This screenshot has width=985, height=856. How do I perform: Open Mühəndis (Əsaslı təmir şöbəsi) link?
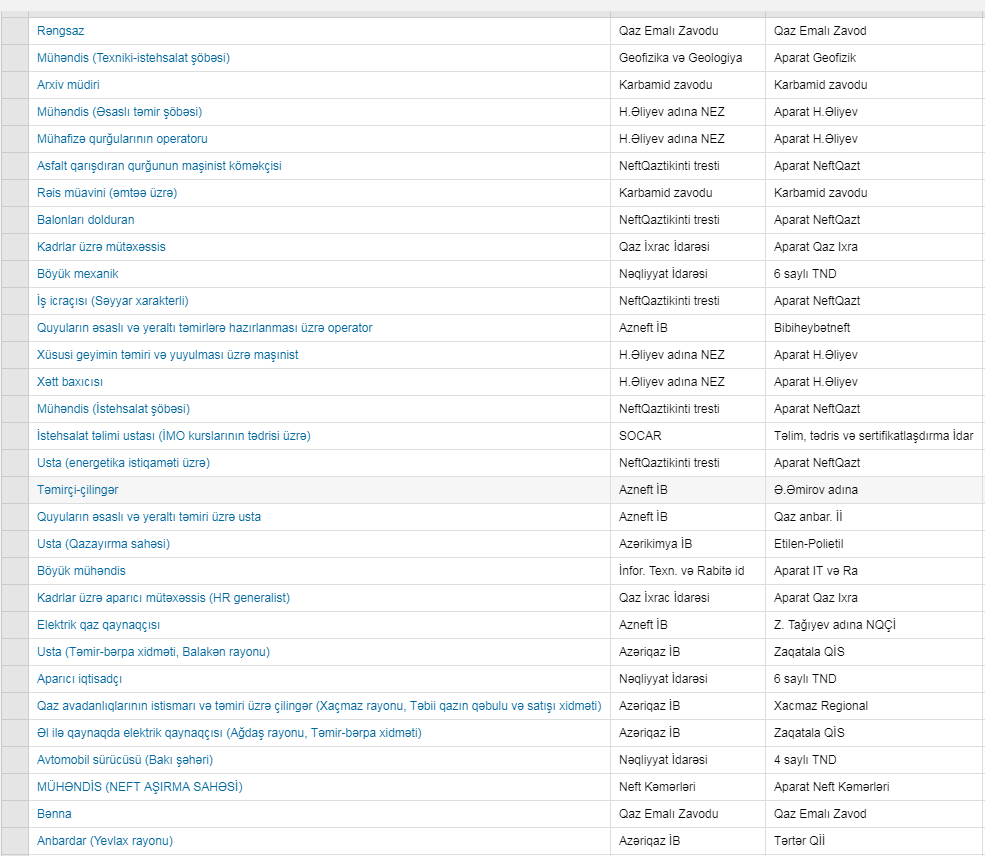coord(119,112)
